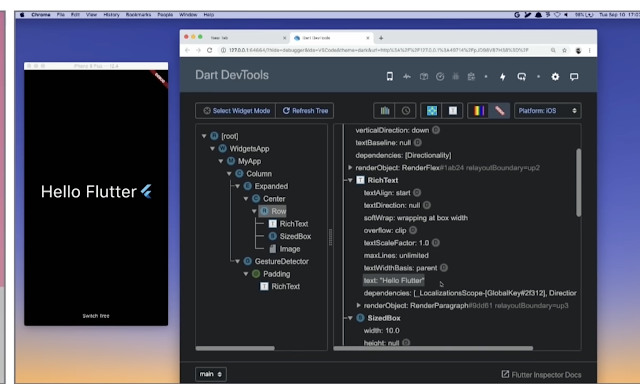Reload the page in Chrome toolbar
Screen dimensions: 640x384
[209, 50]
